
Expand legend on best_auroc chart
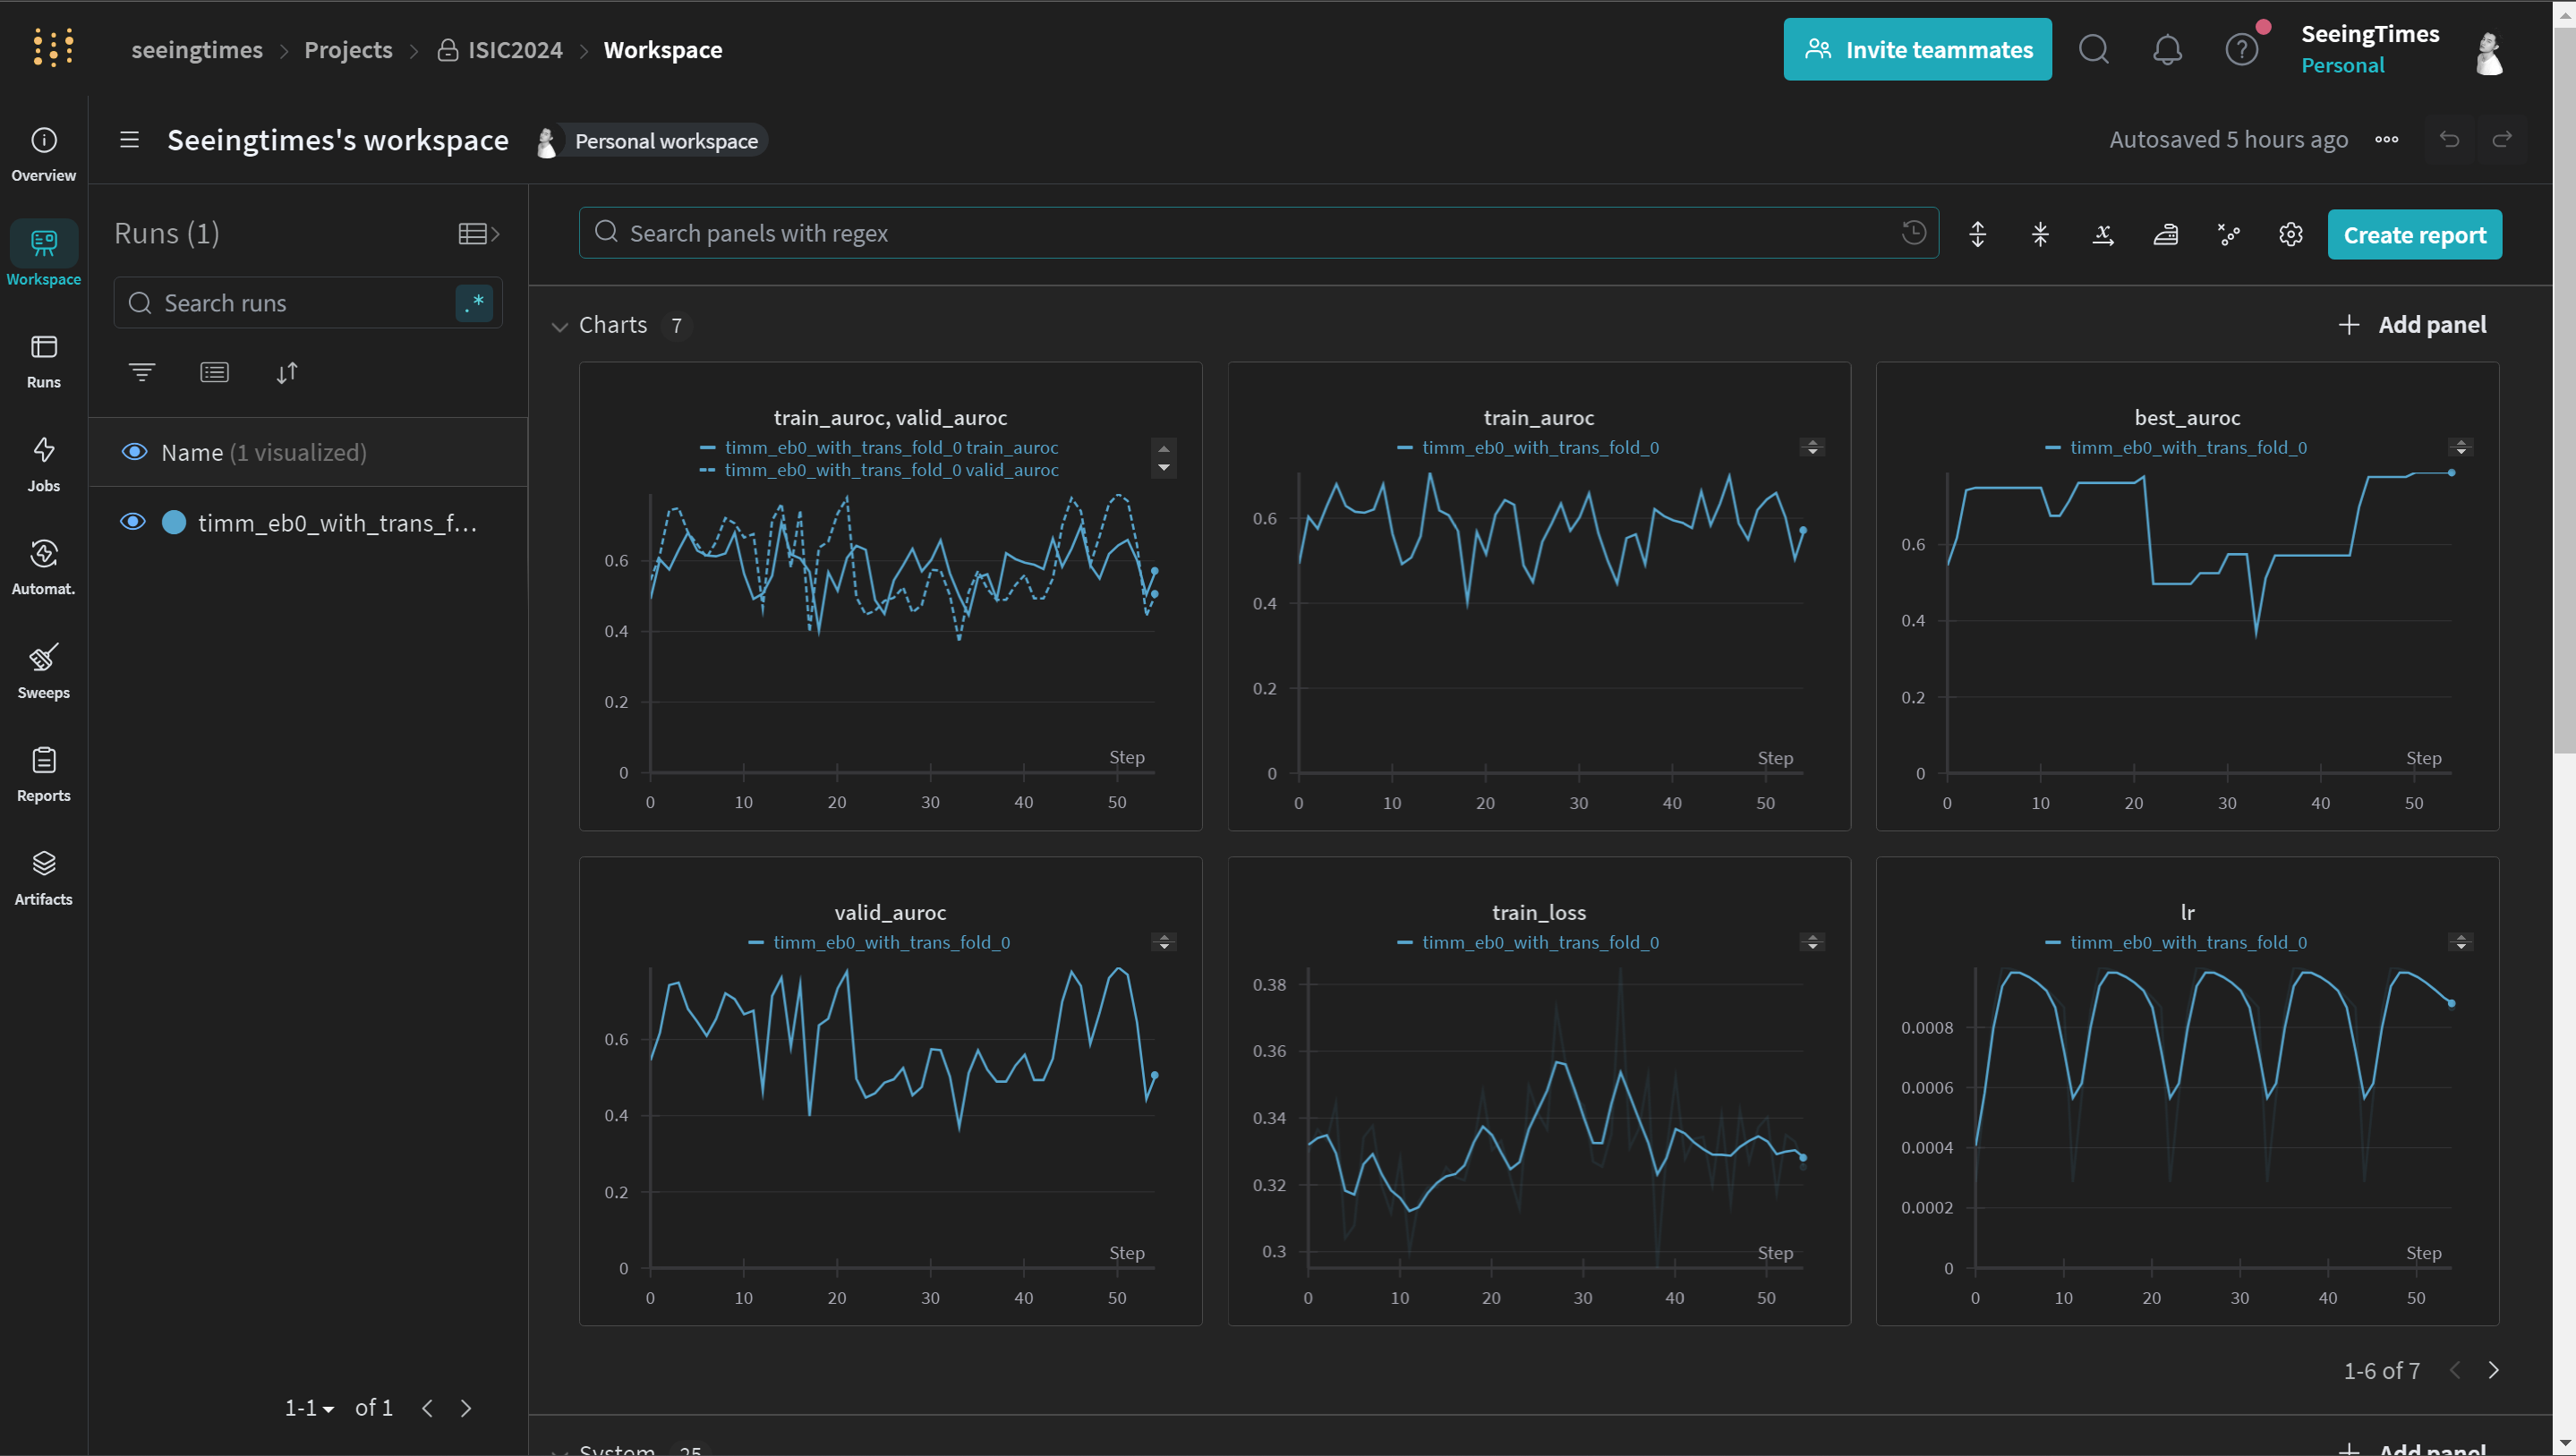click(x=2461, y=447)
